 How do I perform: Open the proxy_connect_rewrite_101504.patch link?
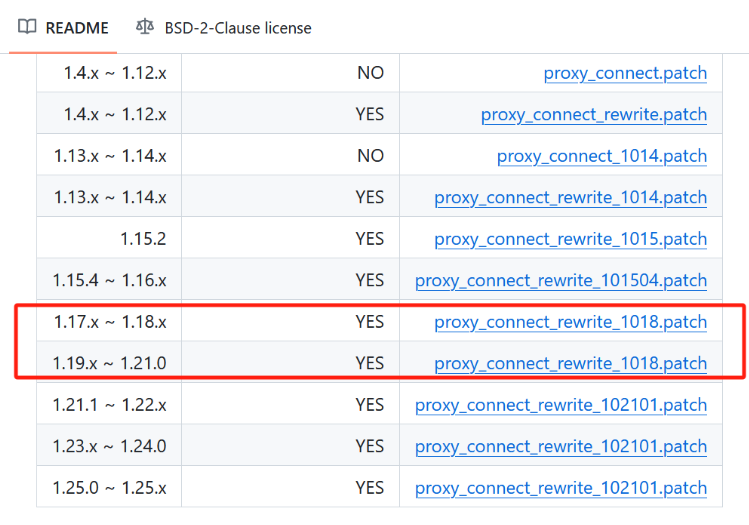click(561, 280)
